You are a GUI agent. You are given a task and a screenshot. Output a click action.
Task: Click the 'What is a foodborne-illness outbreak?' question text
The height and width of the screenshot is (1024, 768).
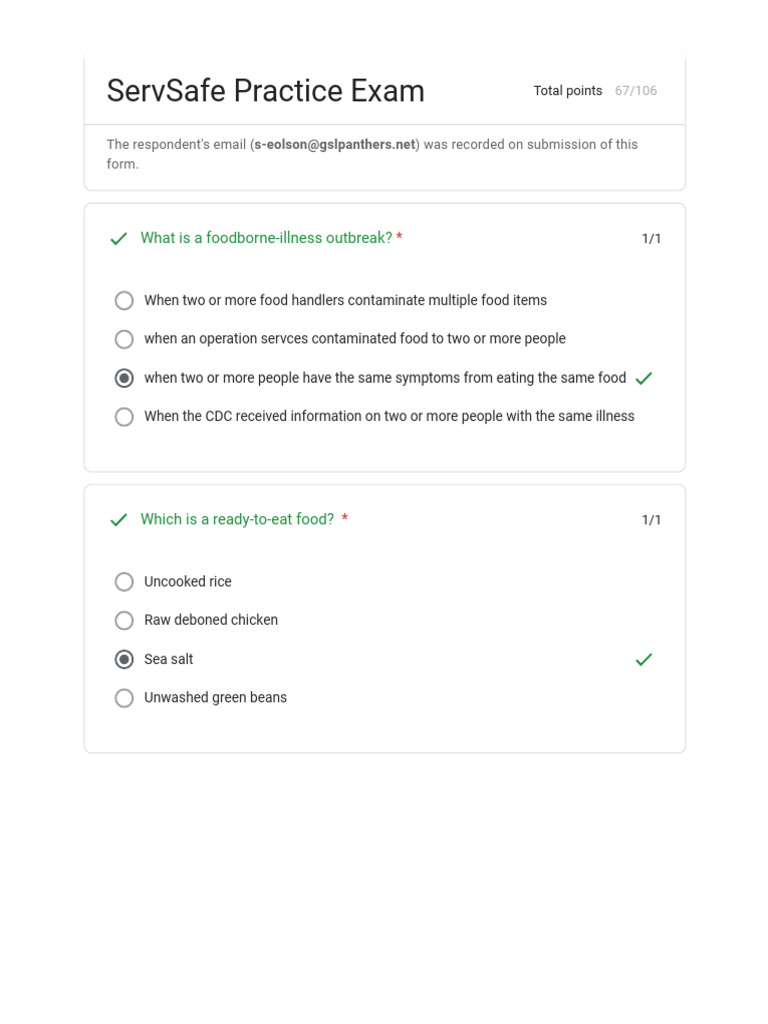266,238
